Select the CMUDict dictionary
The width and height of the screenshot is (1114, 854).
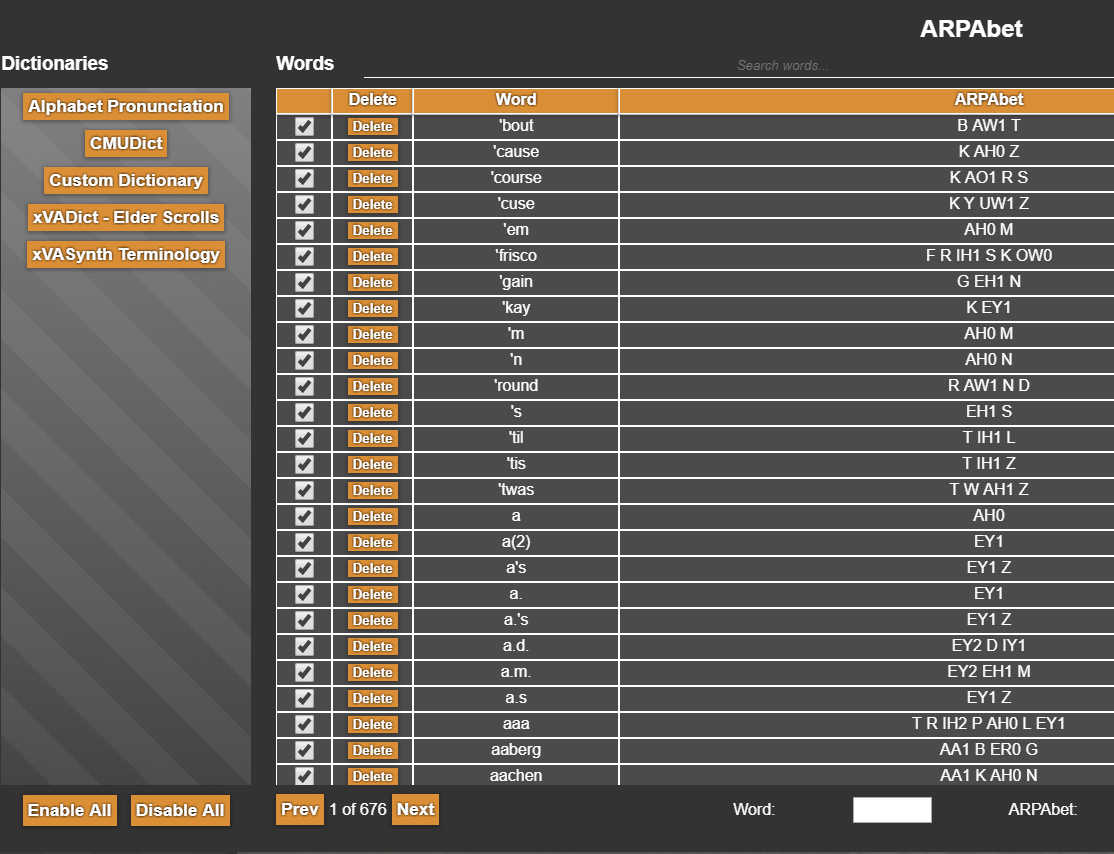click(126, 144)
